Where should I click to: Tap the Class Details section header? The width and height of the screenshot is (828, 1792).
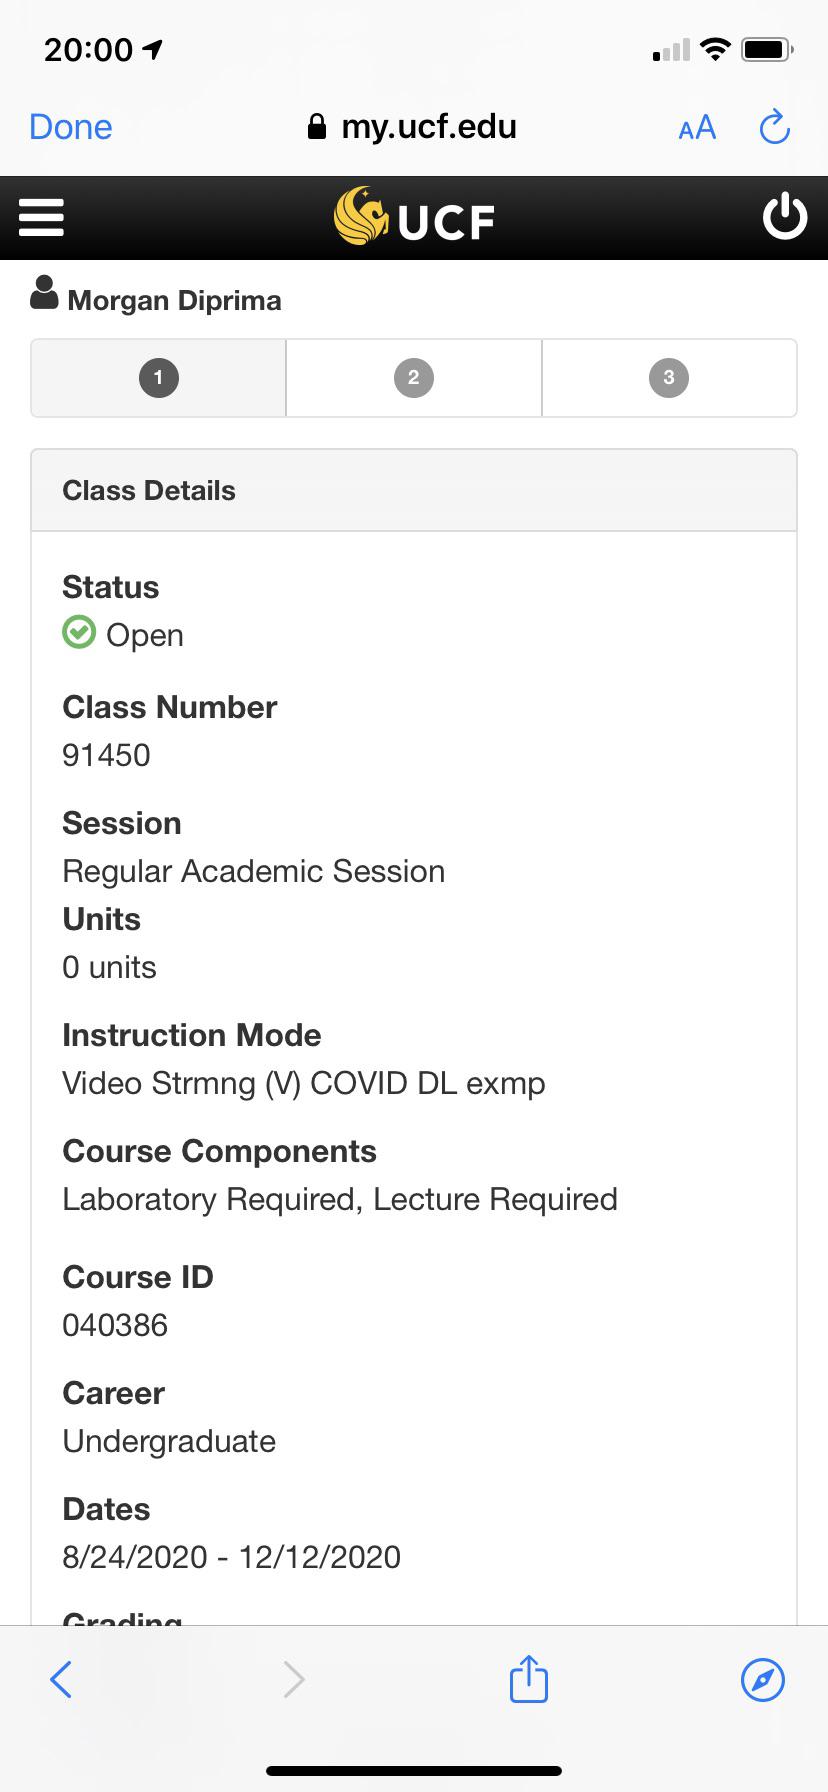tap(149, 490)
